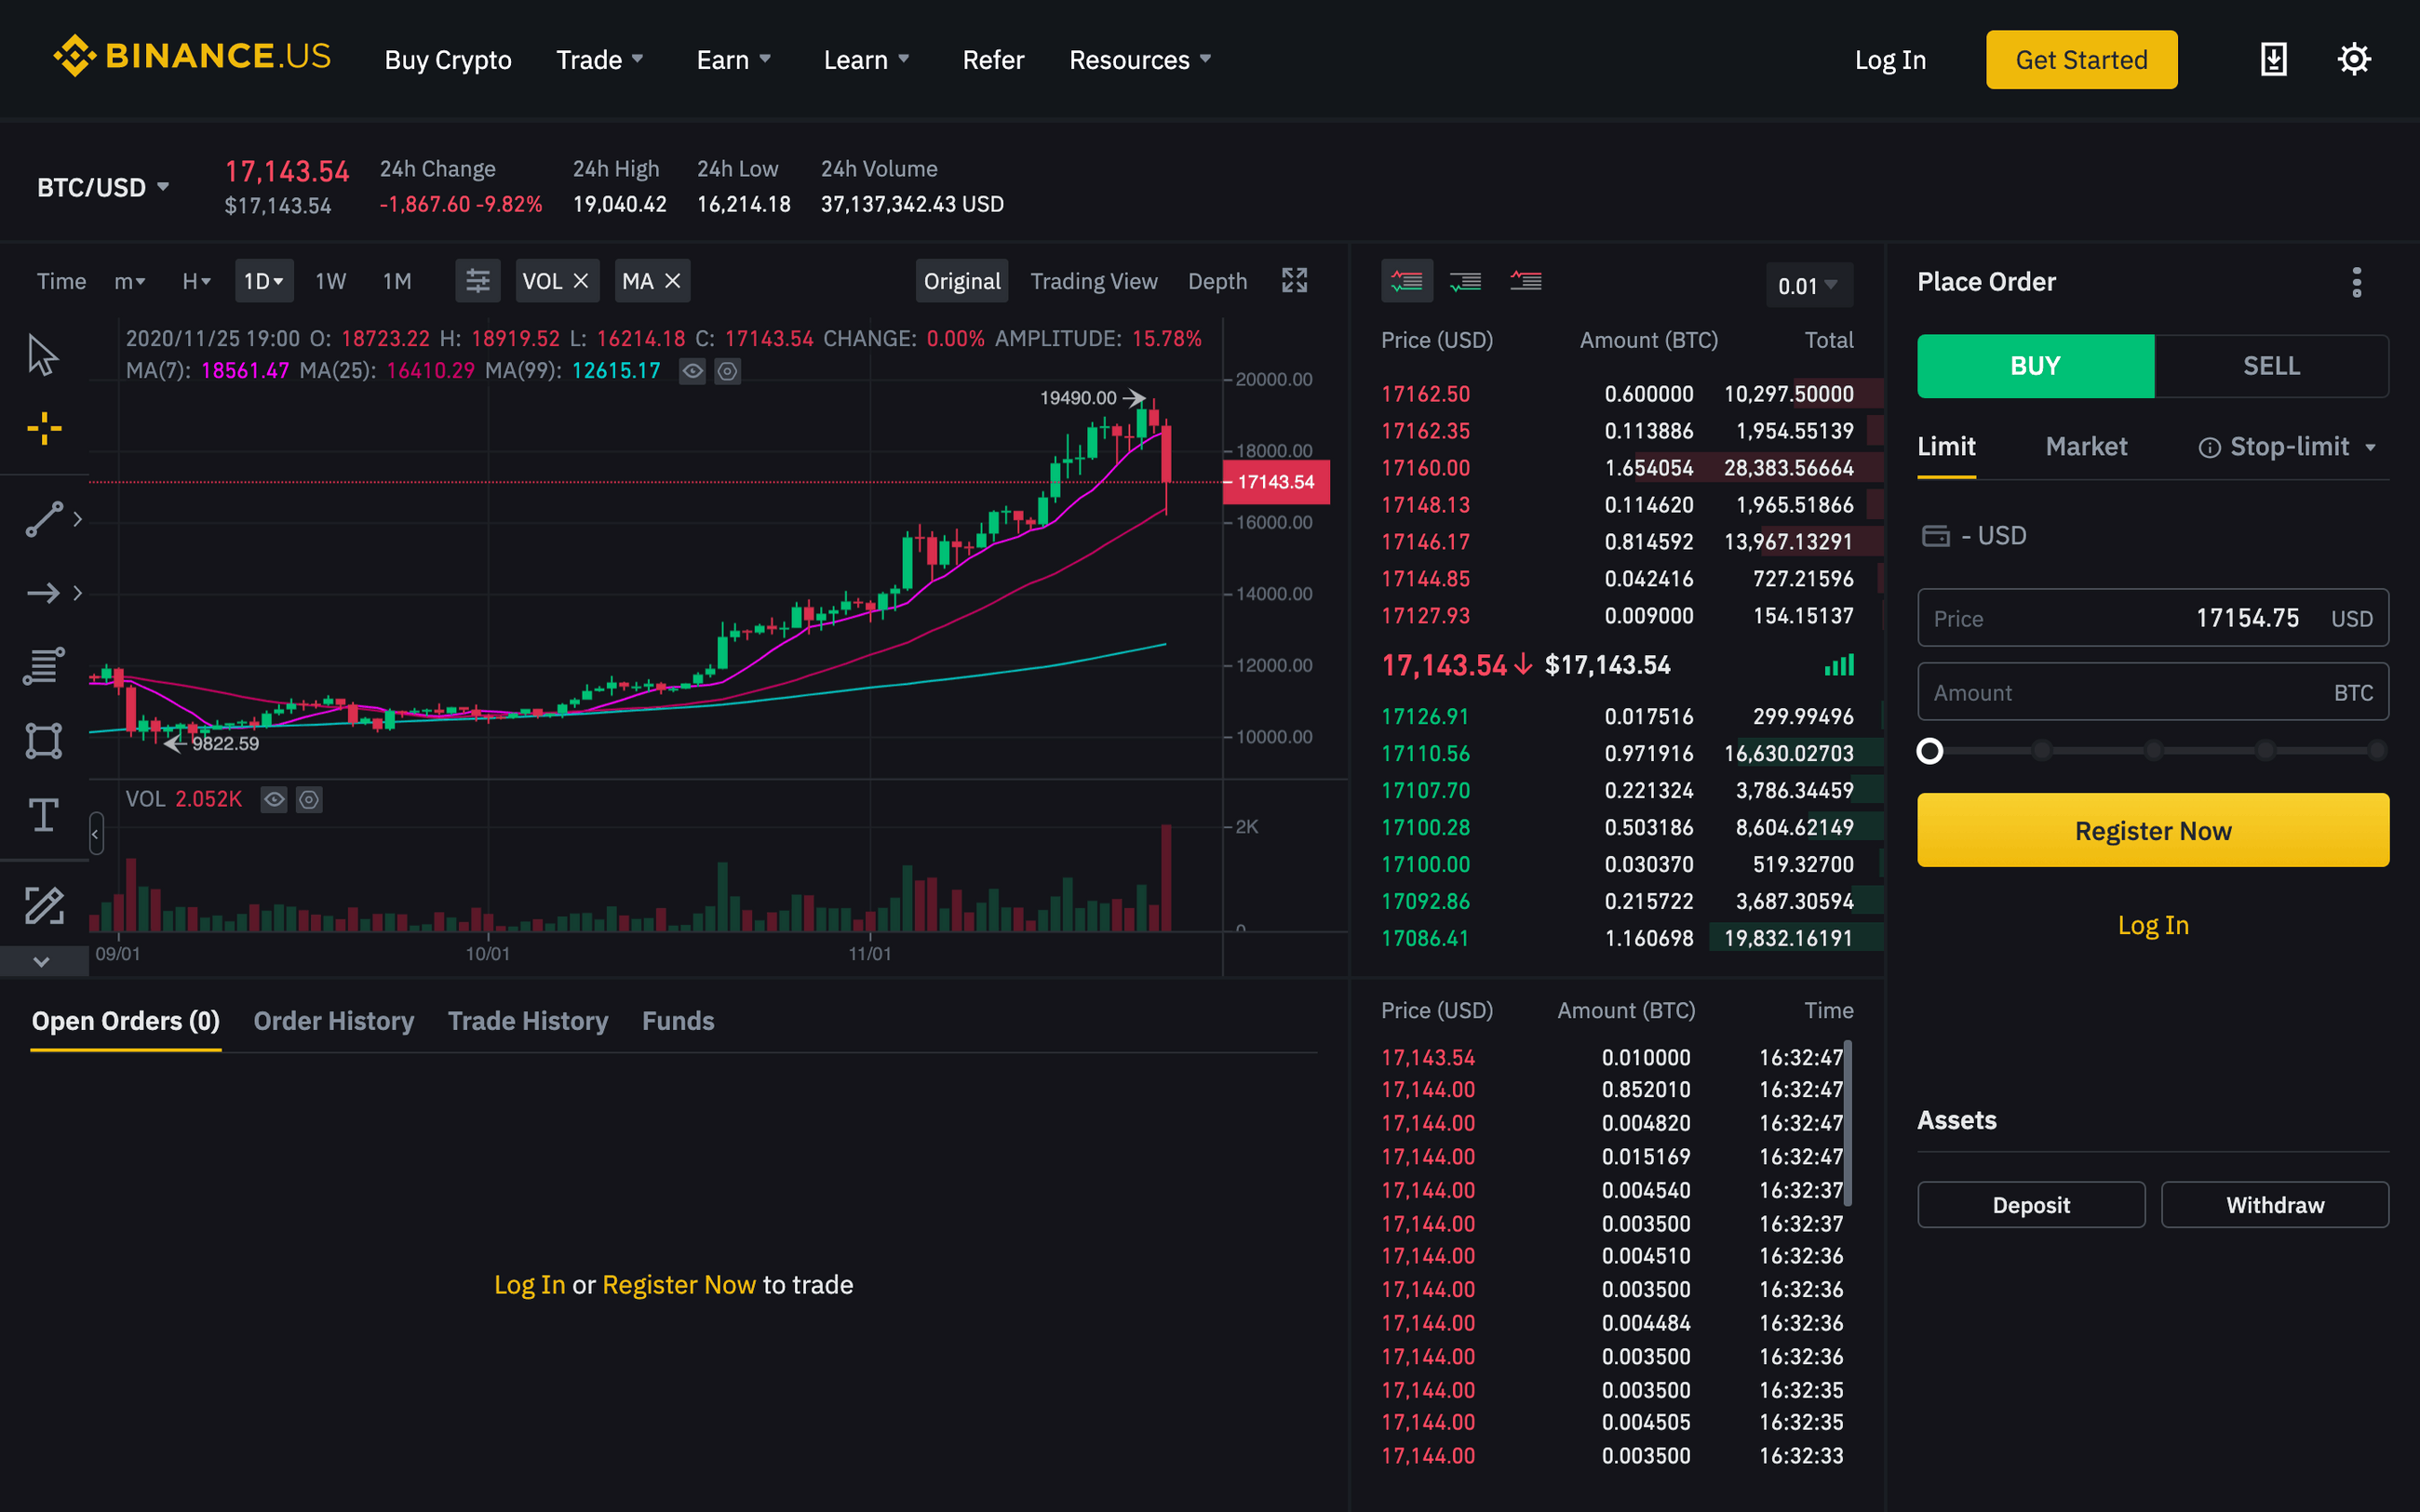The height and width of the screenshot is (1512, 2420).
Task: Open Place Order three-dot menu
Action: 2357,282
